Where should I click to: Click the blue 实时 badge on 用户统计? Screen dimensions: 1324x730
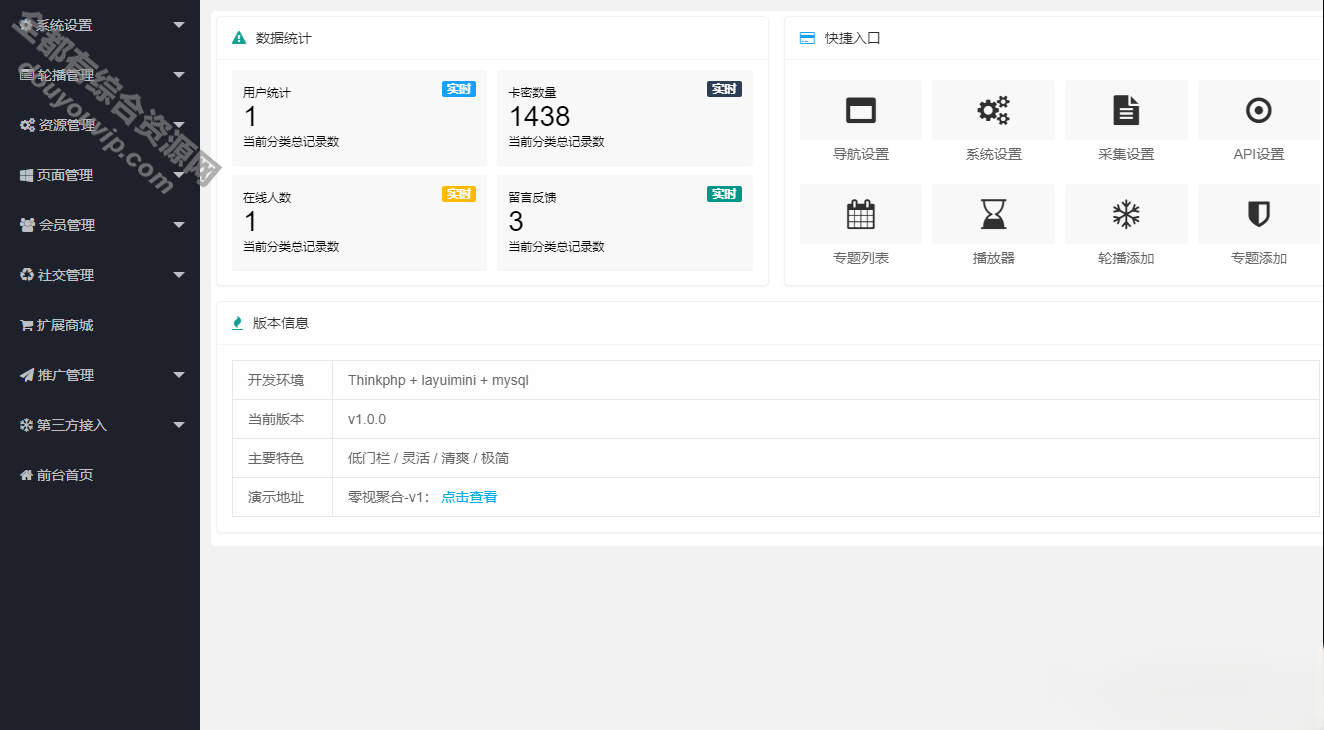(459, 89)
